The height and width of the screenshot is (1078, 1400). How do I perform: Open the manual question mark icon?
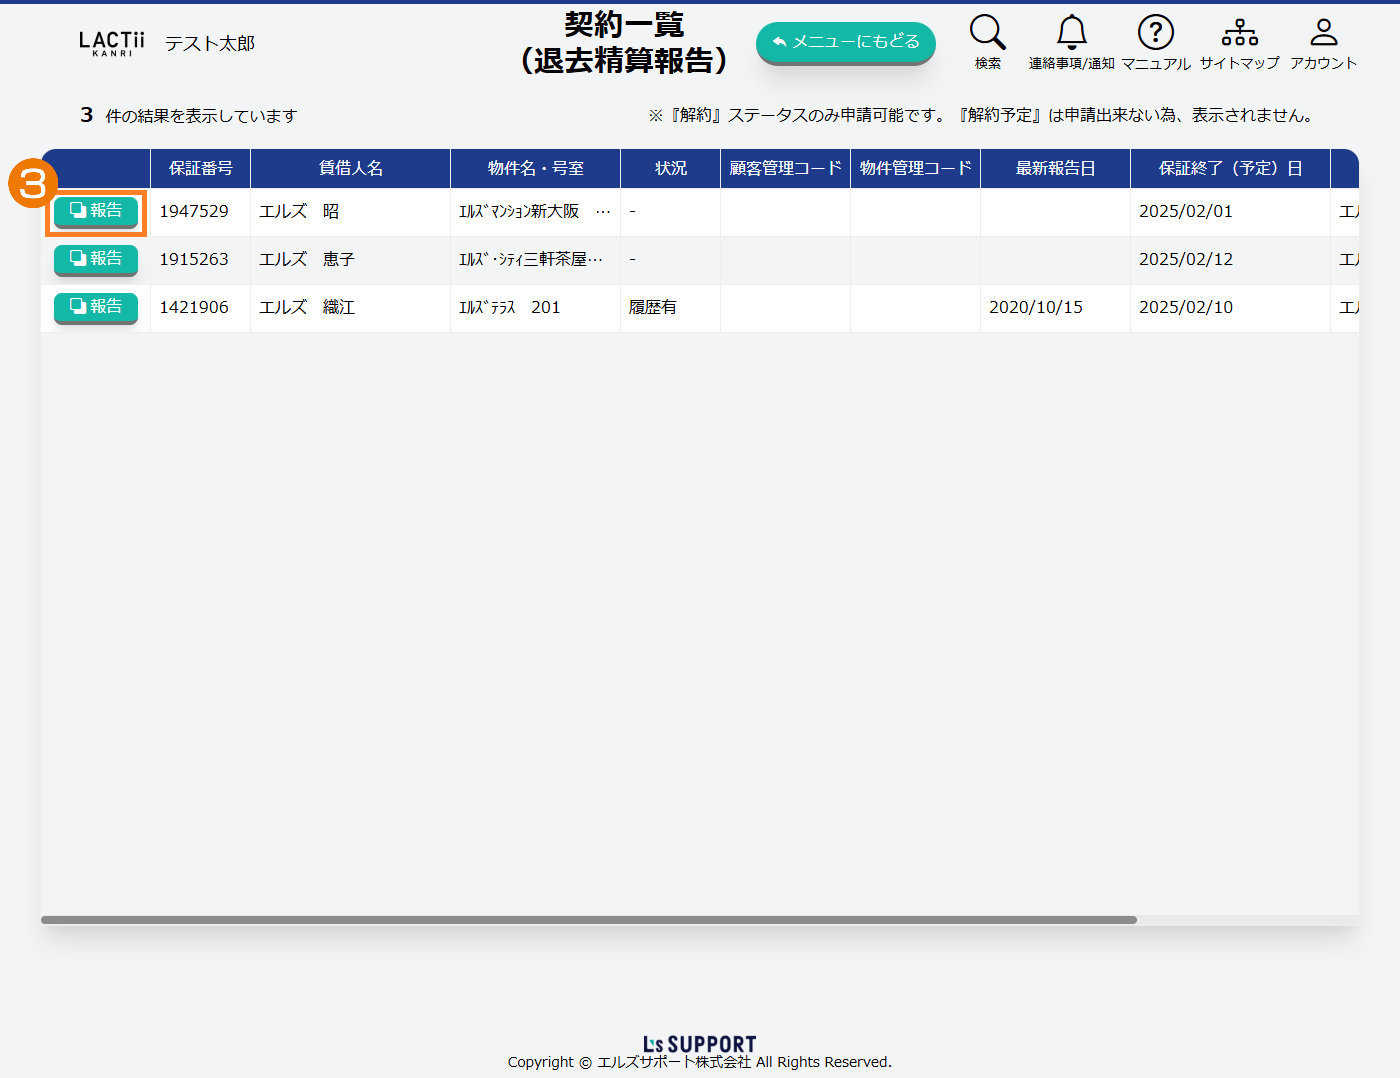[1155, 33]
